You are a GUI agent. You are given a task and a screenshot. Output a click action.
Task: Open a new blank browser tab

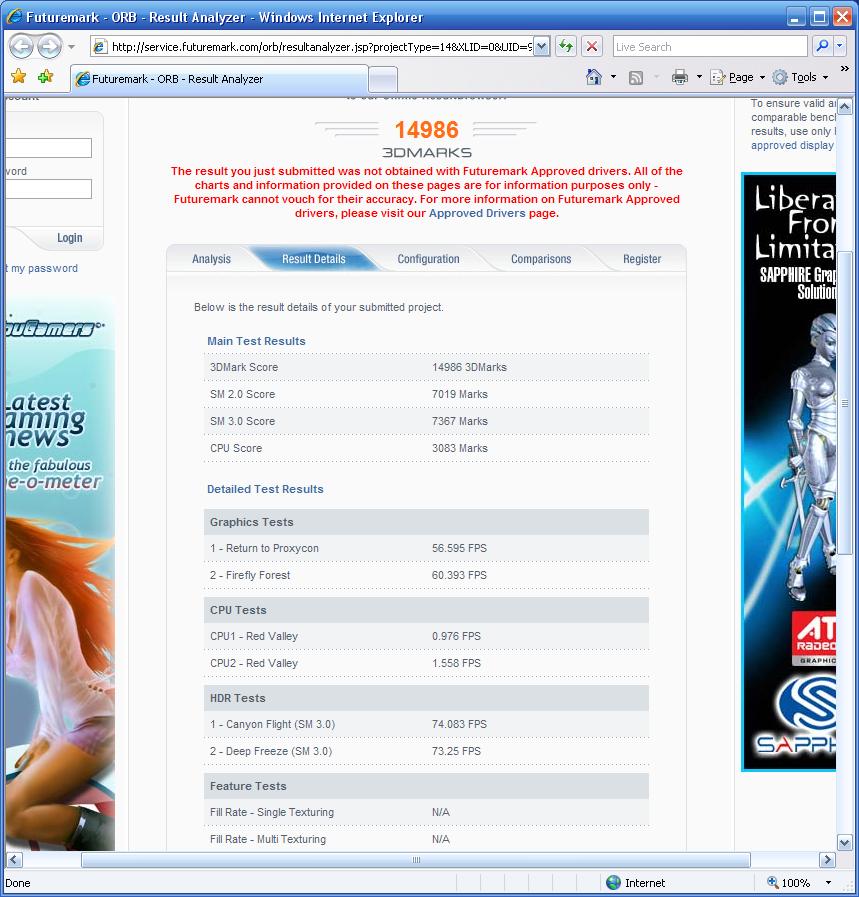383,80
